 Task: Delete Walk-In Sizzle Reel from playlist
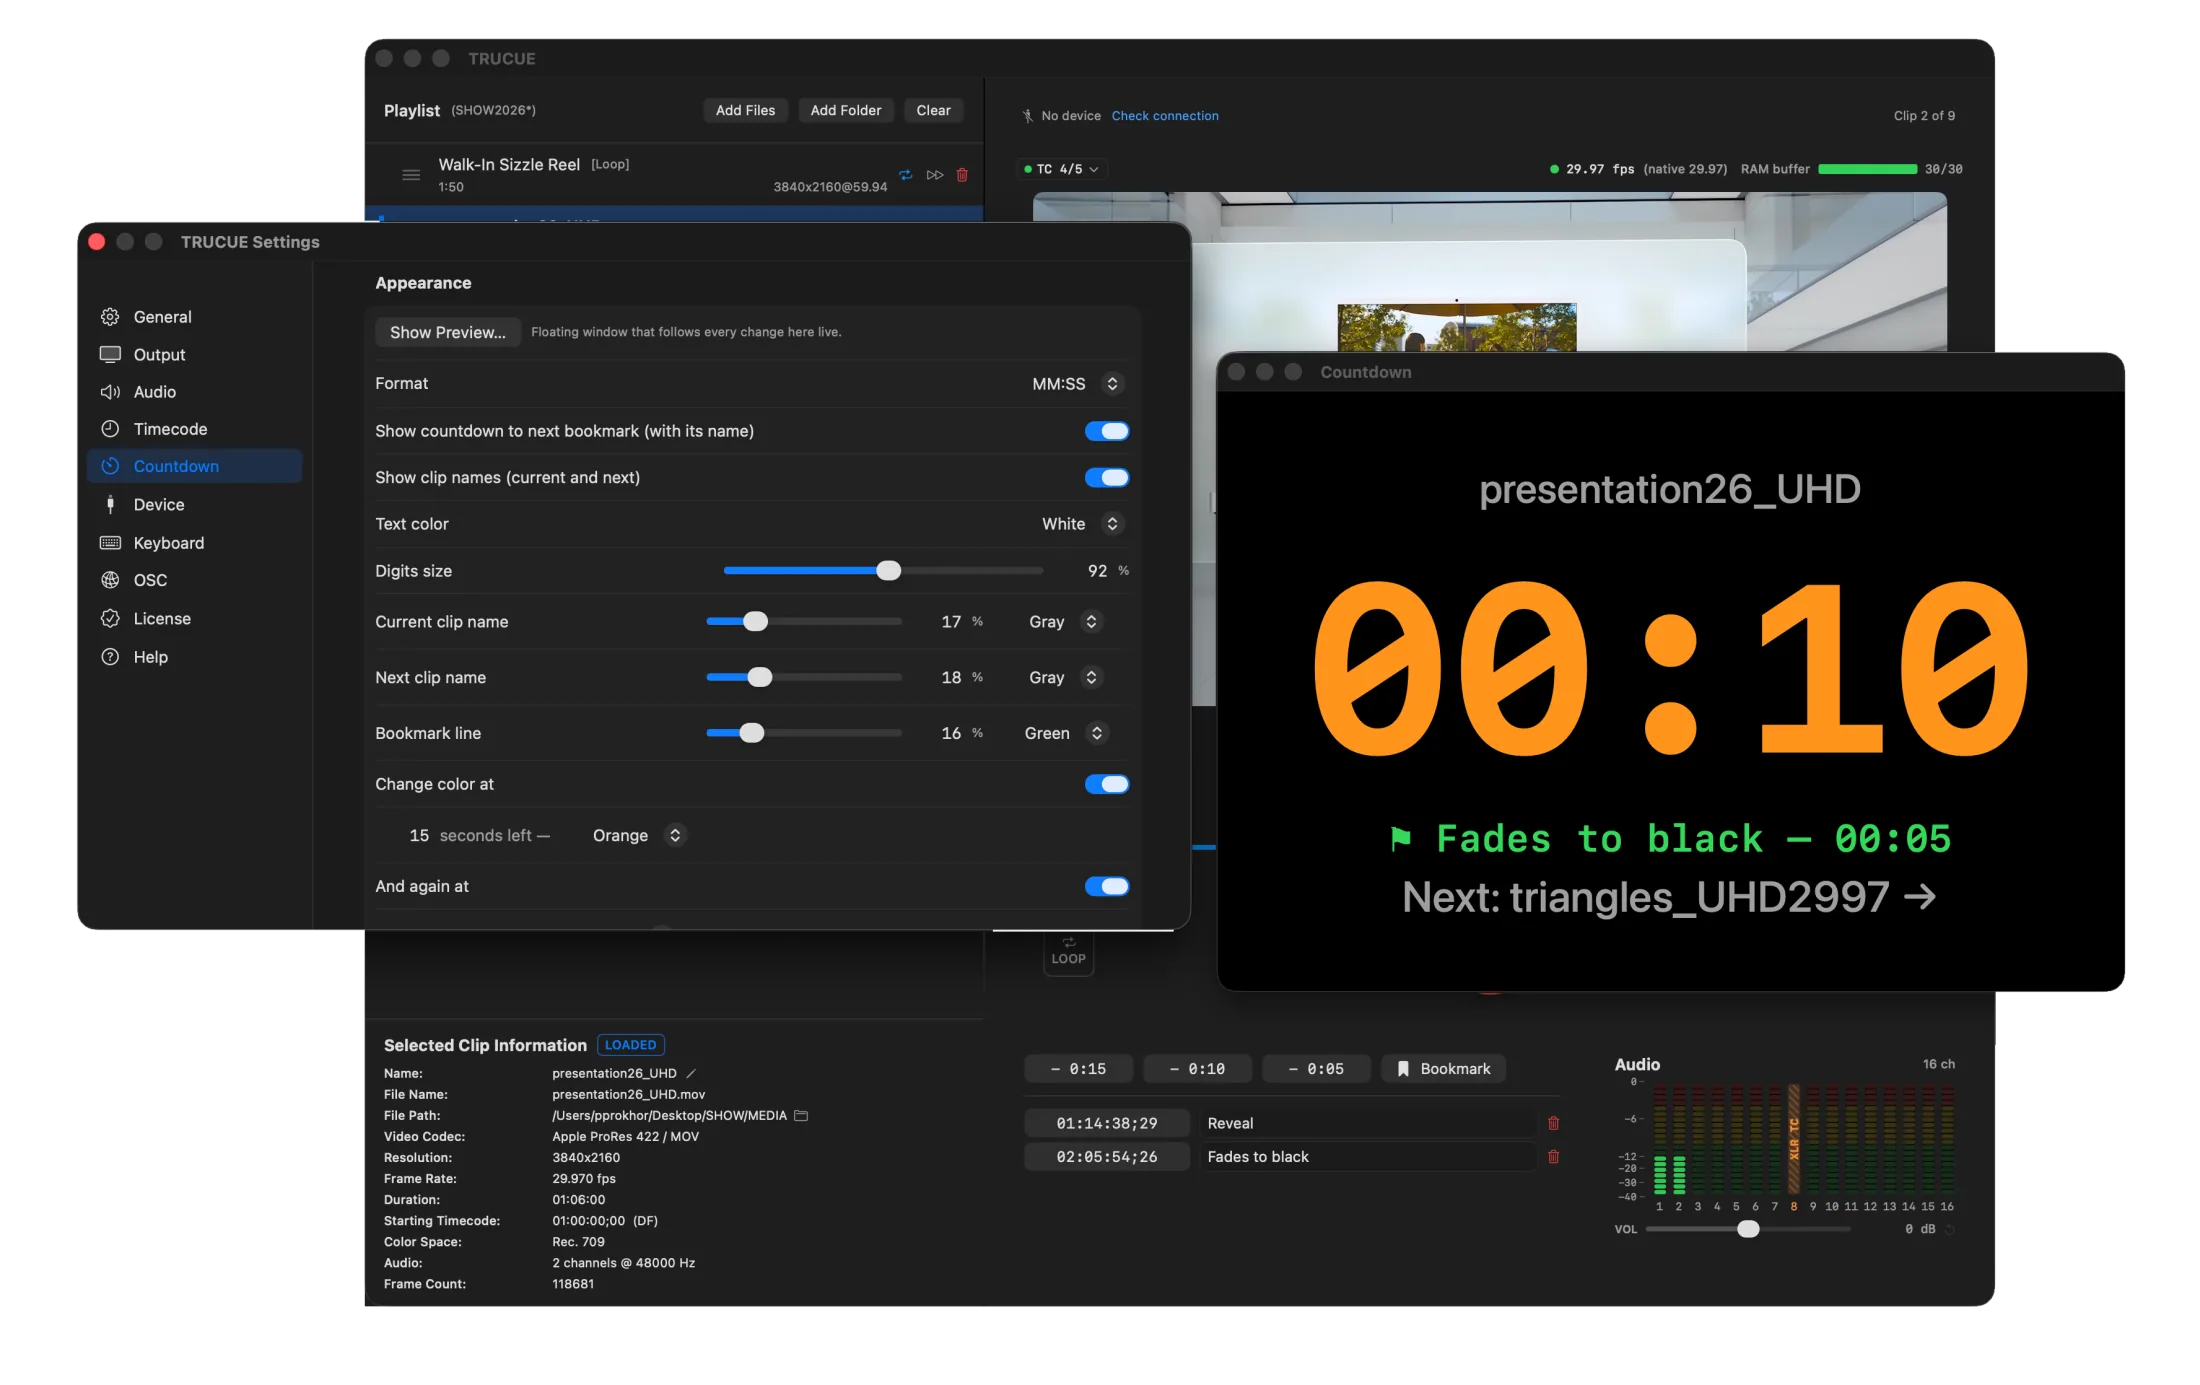(x=962, y=175)
